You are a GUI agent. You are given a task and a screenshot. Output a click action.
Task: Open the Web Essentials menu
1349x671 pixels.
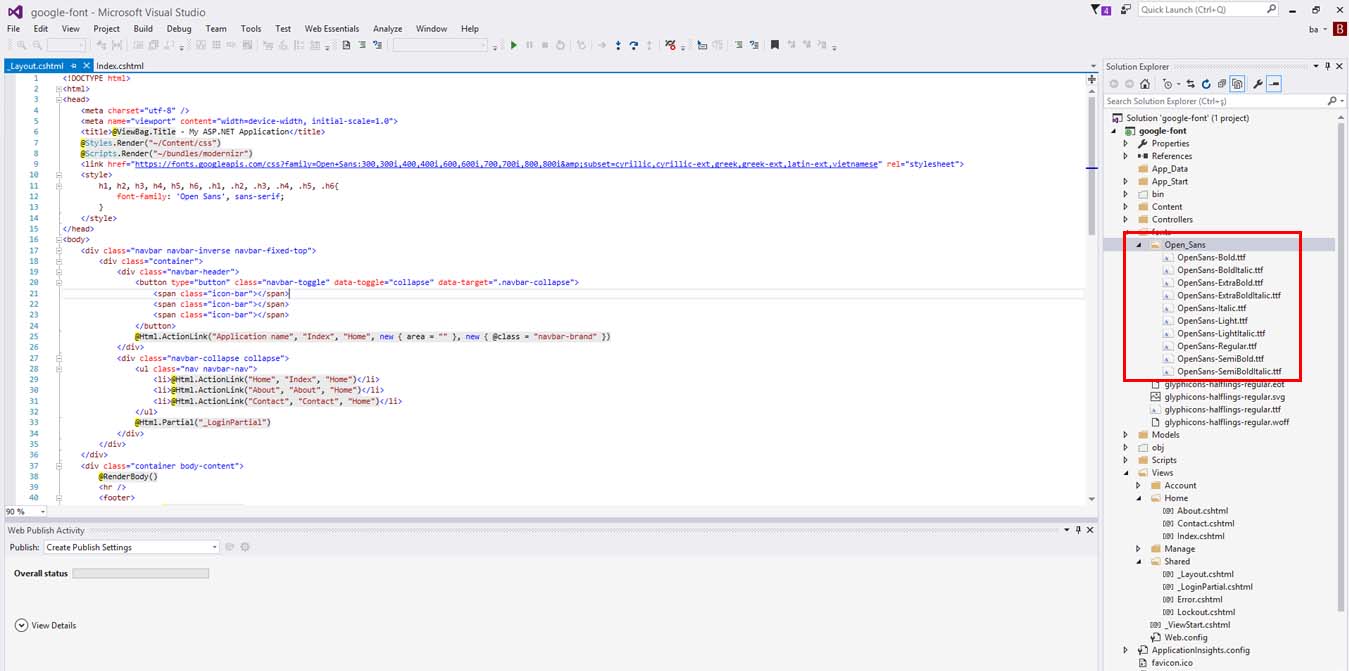pos(334,29)
